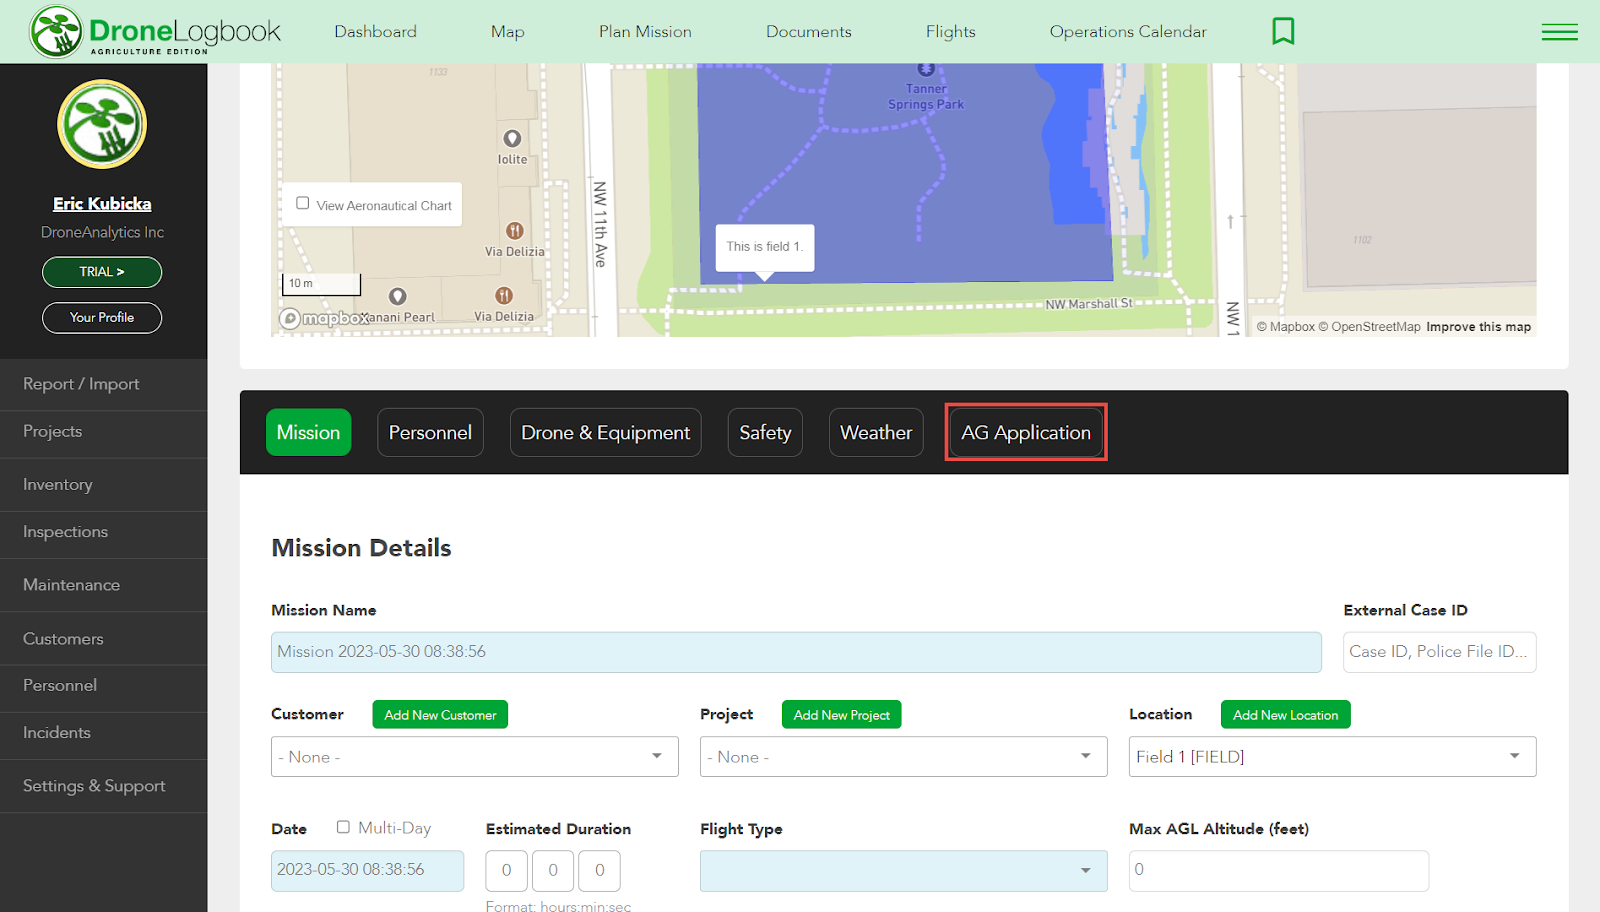1600x912 pixels.
Task: Click the minutes duration box
Action: 553,871
